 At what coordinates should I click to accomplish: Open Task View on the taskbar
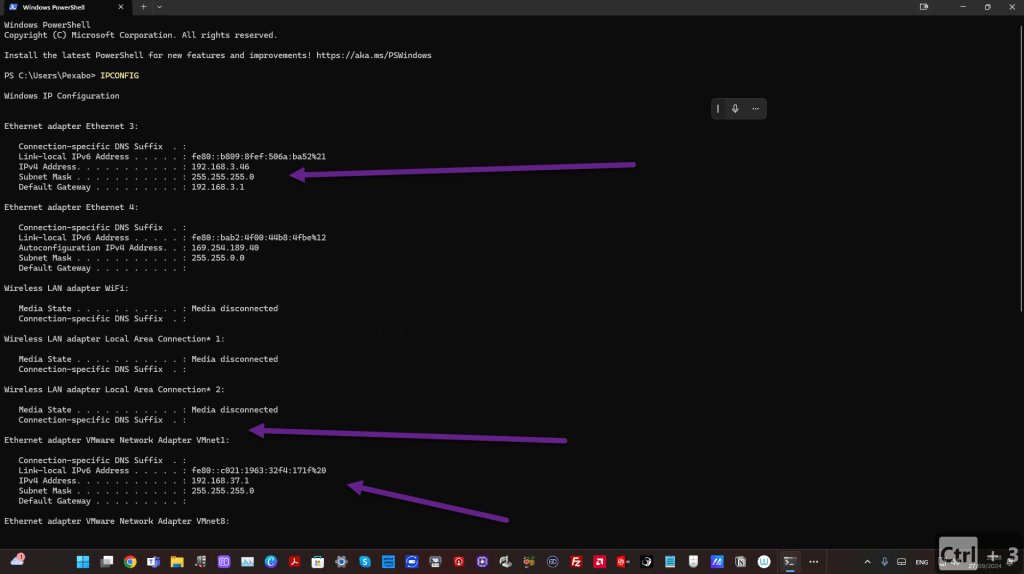click(x=106, y=562)
